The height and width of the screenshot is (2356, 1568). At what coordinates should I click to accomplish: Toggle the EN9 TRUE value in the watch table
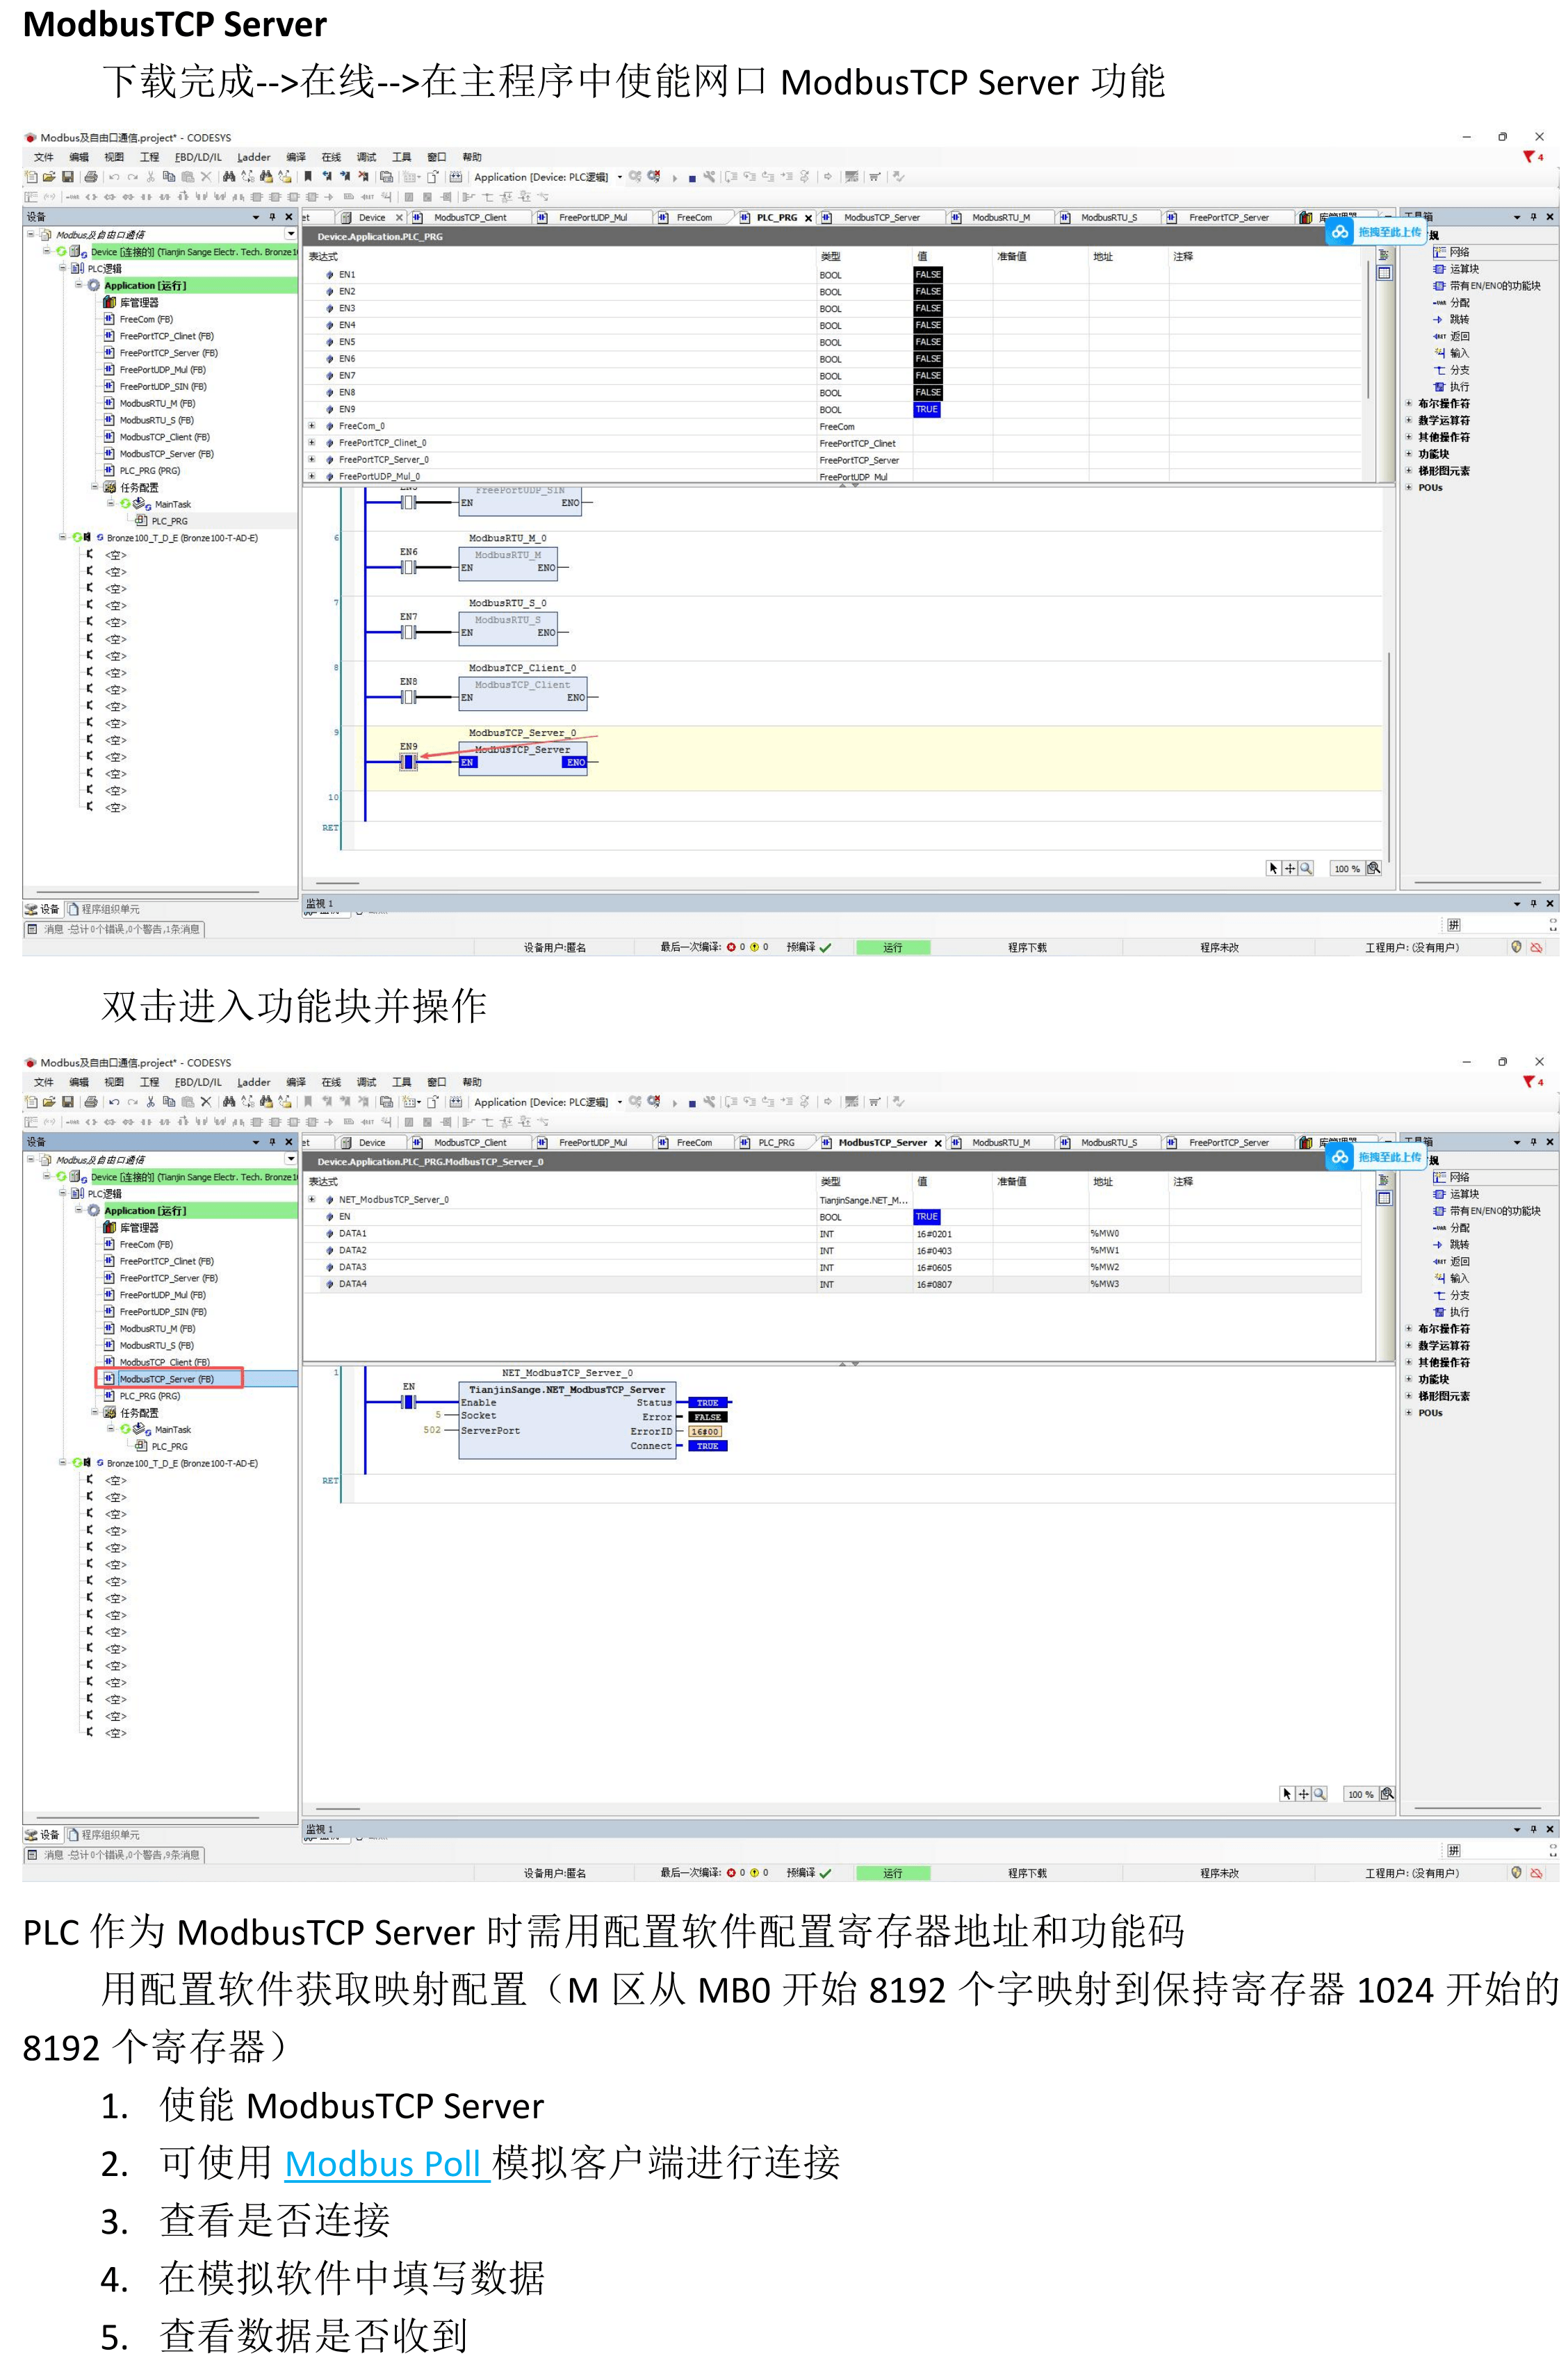(x=927, y=409)
